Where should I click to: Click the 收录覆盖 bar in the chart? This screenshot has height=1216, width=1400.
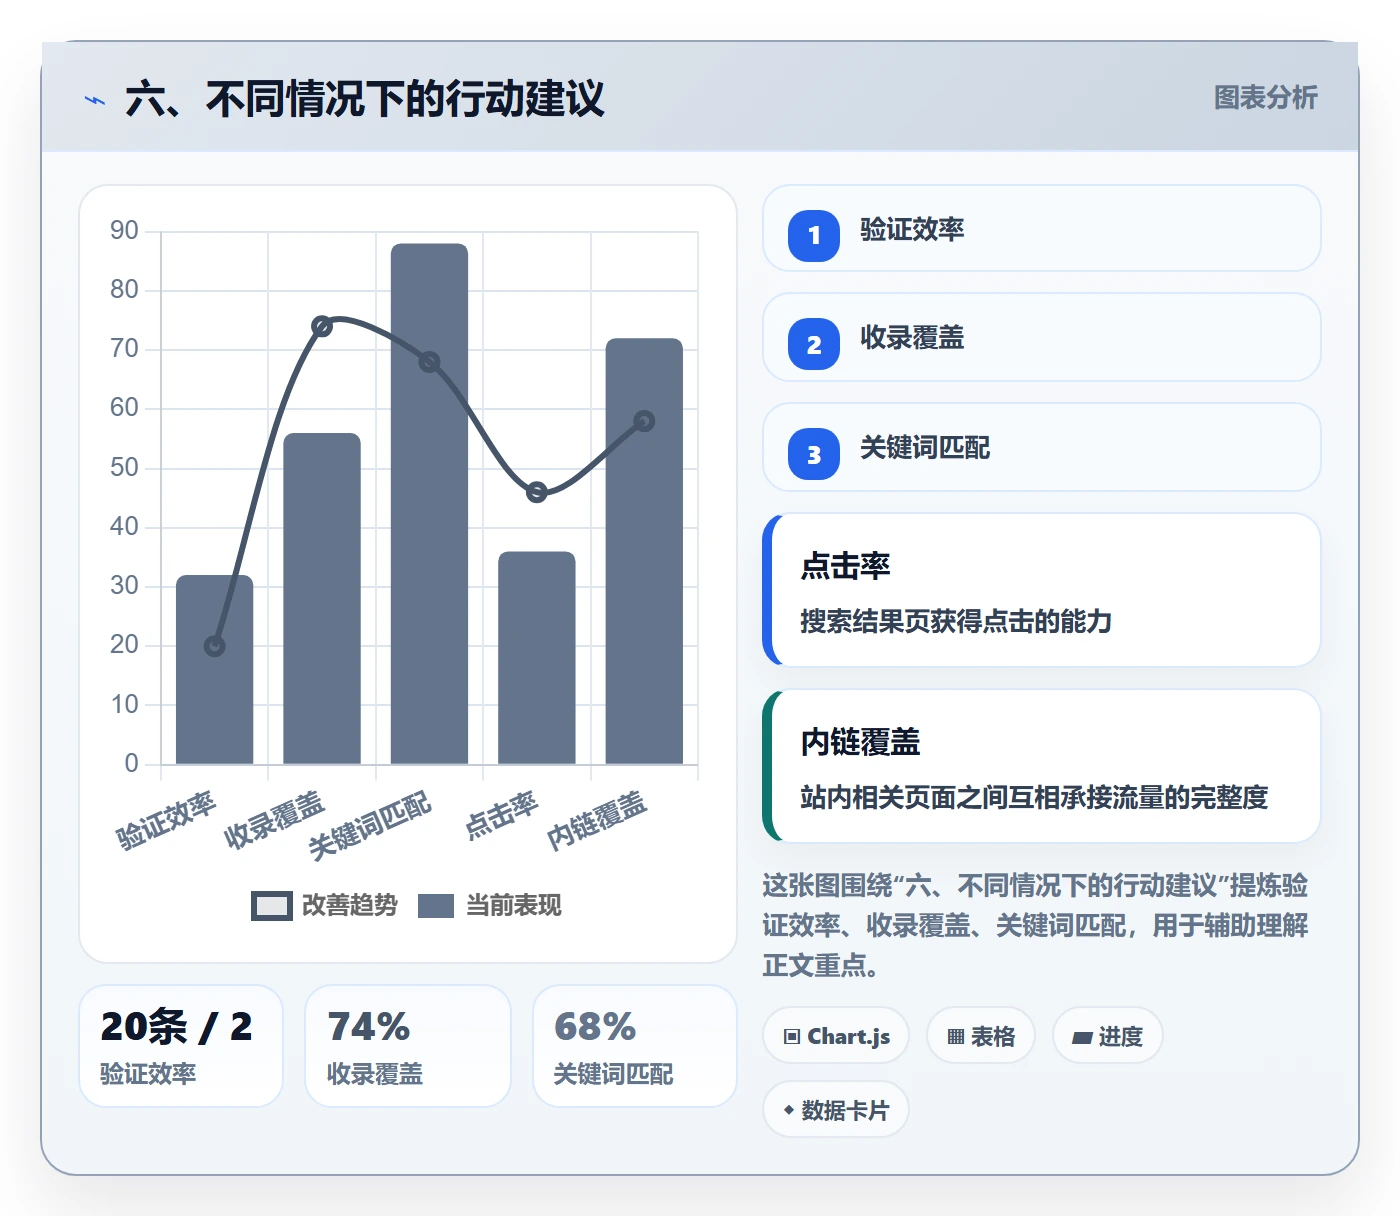[x=322, y=599]
